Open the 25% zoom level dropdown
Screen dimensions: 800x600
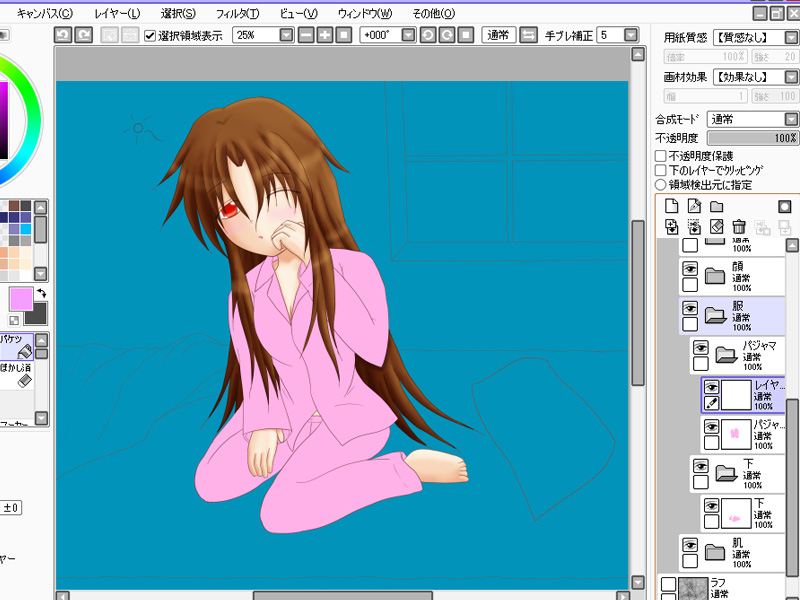pos(287,35)
